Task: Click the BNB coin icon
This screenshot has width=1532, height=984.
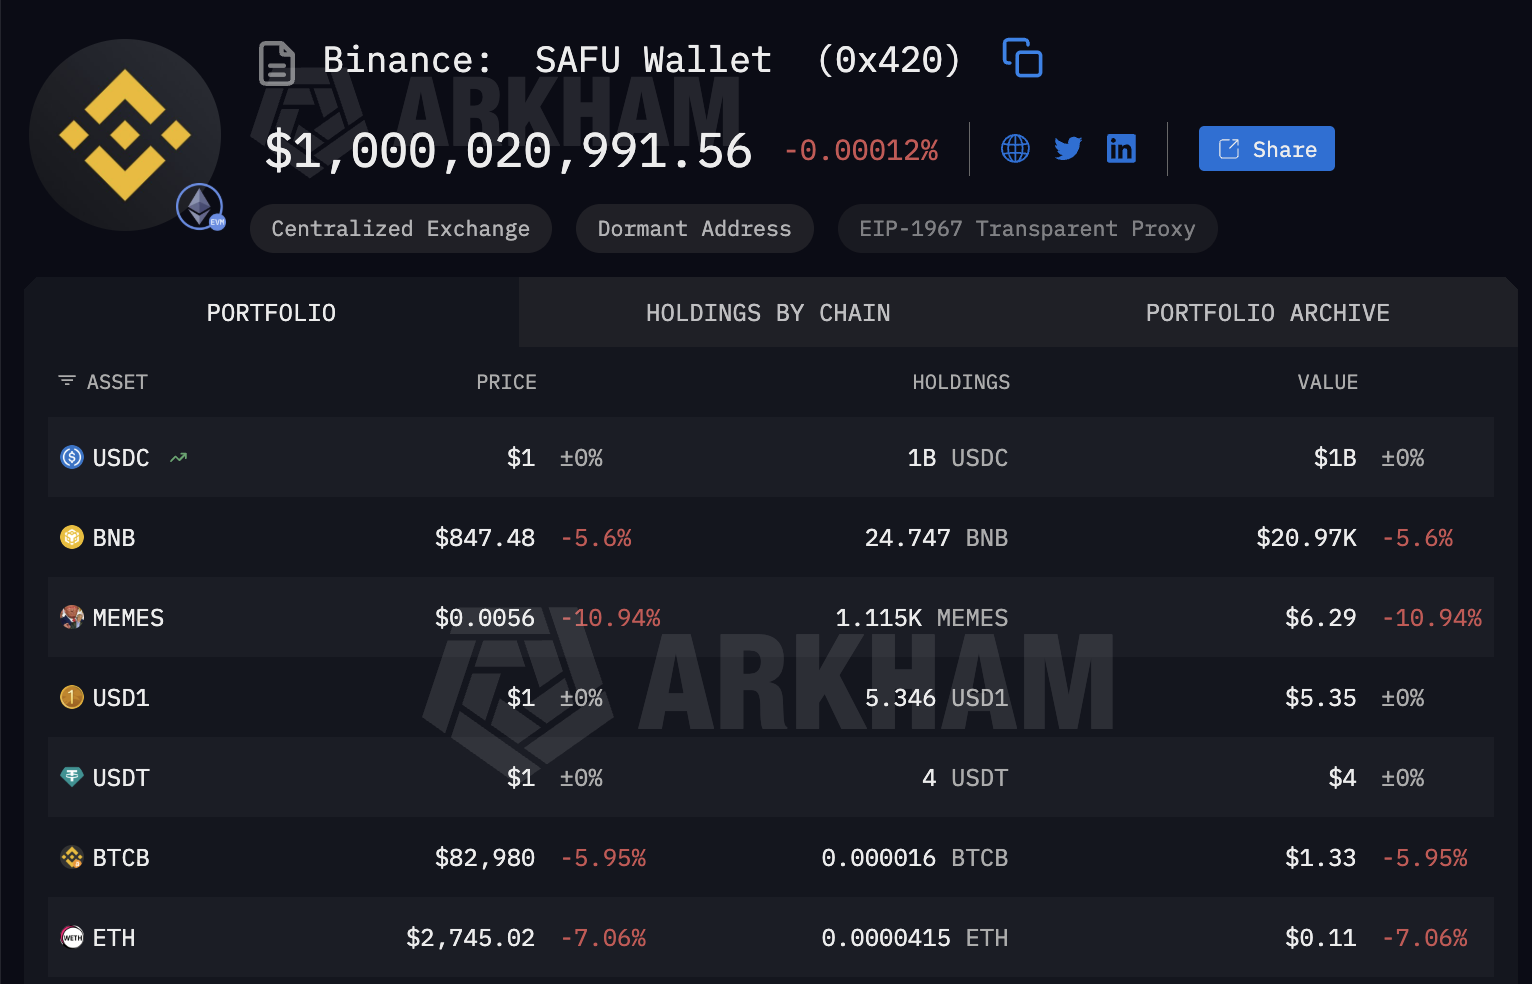Action: pyautogui.click(x=71, y=537)
